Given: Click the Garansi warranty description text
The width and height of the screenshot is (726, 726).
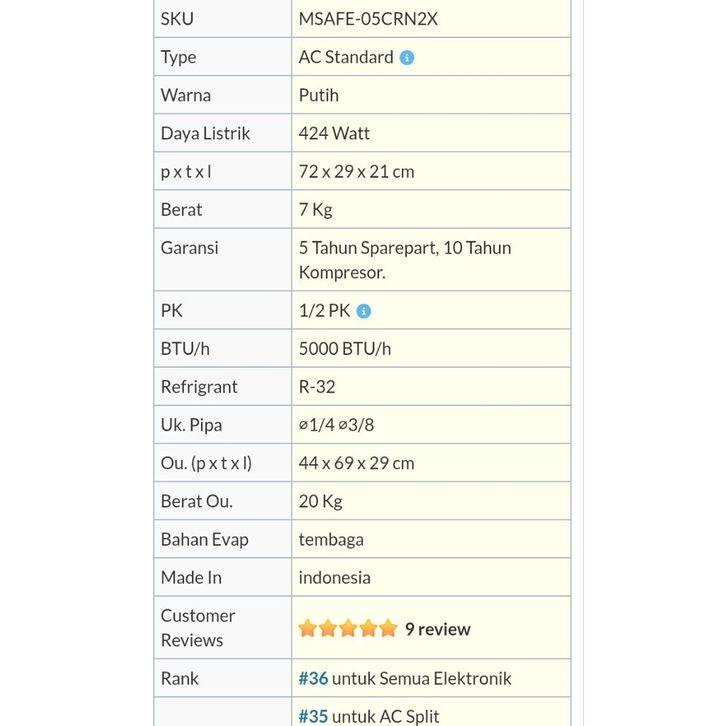Looking at the screenshot, I should coord(404,259).
